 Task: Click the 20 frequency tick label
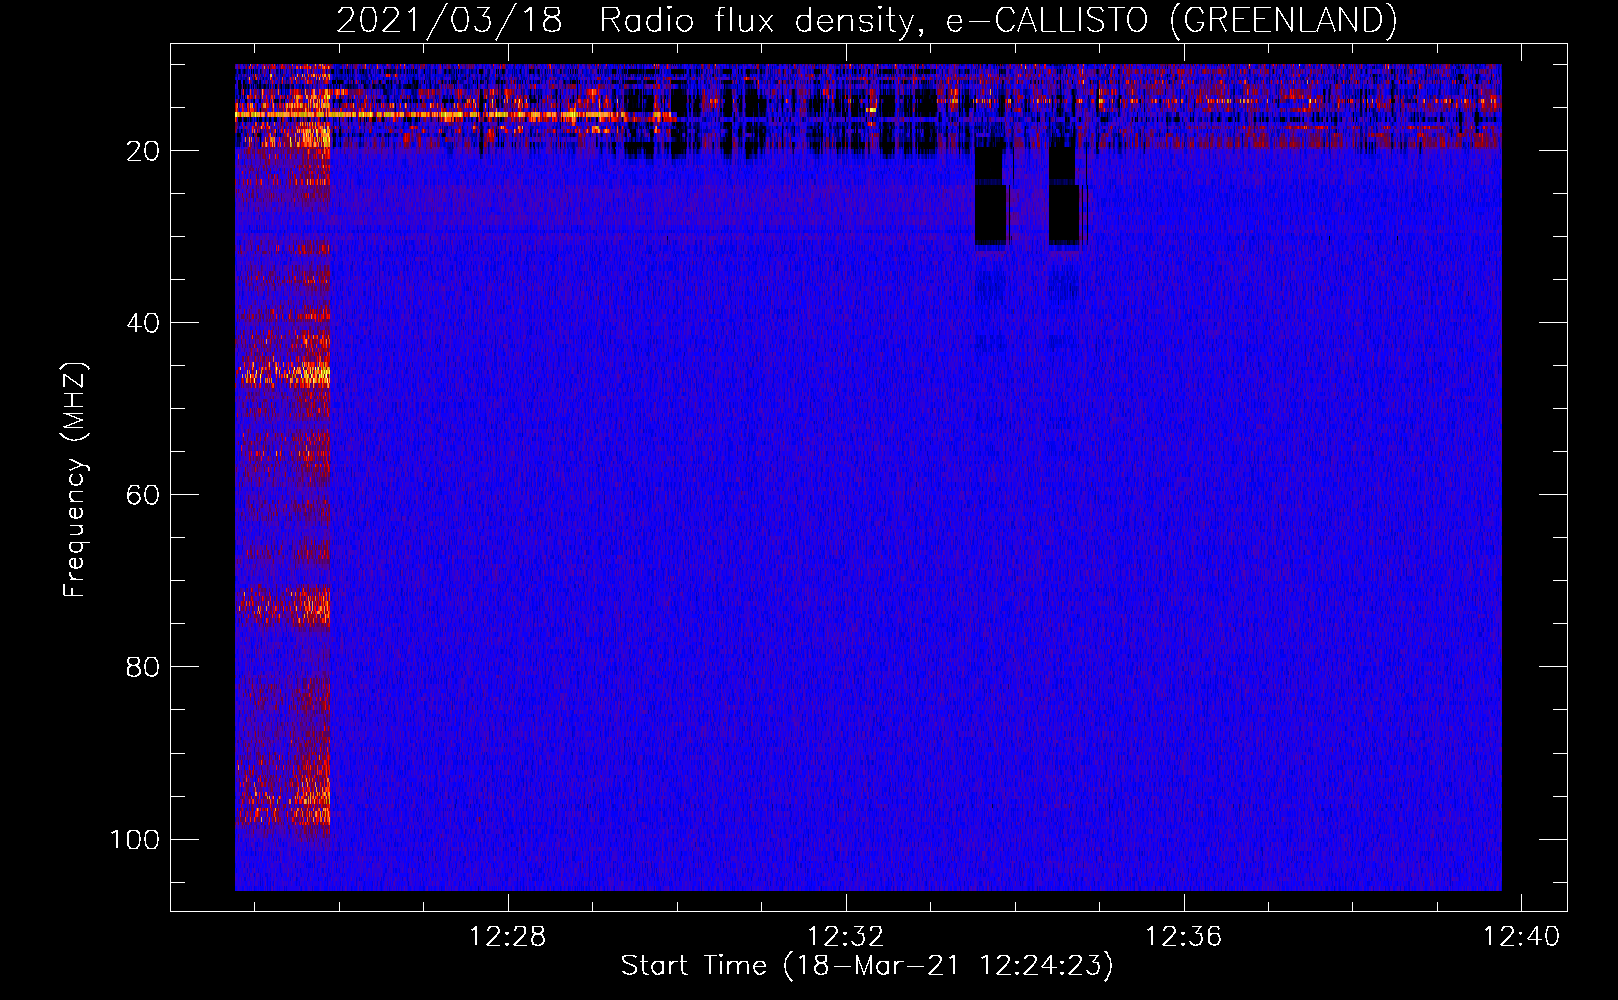coord(143,151)
